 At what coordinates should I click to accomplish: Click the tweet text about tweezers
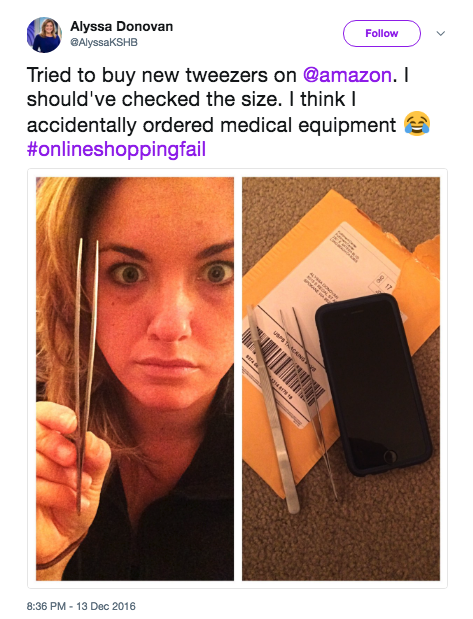point(228,113)
